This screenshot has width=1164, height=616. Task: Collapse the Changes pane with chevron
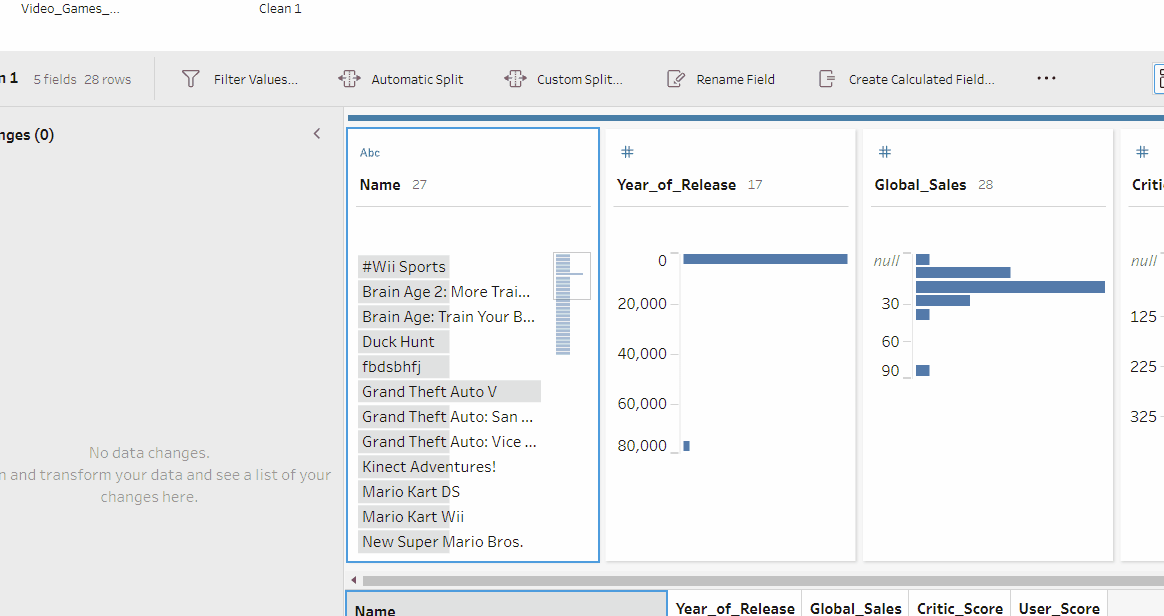pyautogui.click(x=317, y=134)
